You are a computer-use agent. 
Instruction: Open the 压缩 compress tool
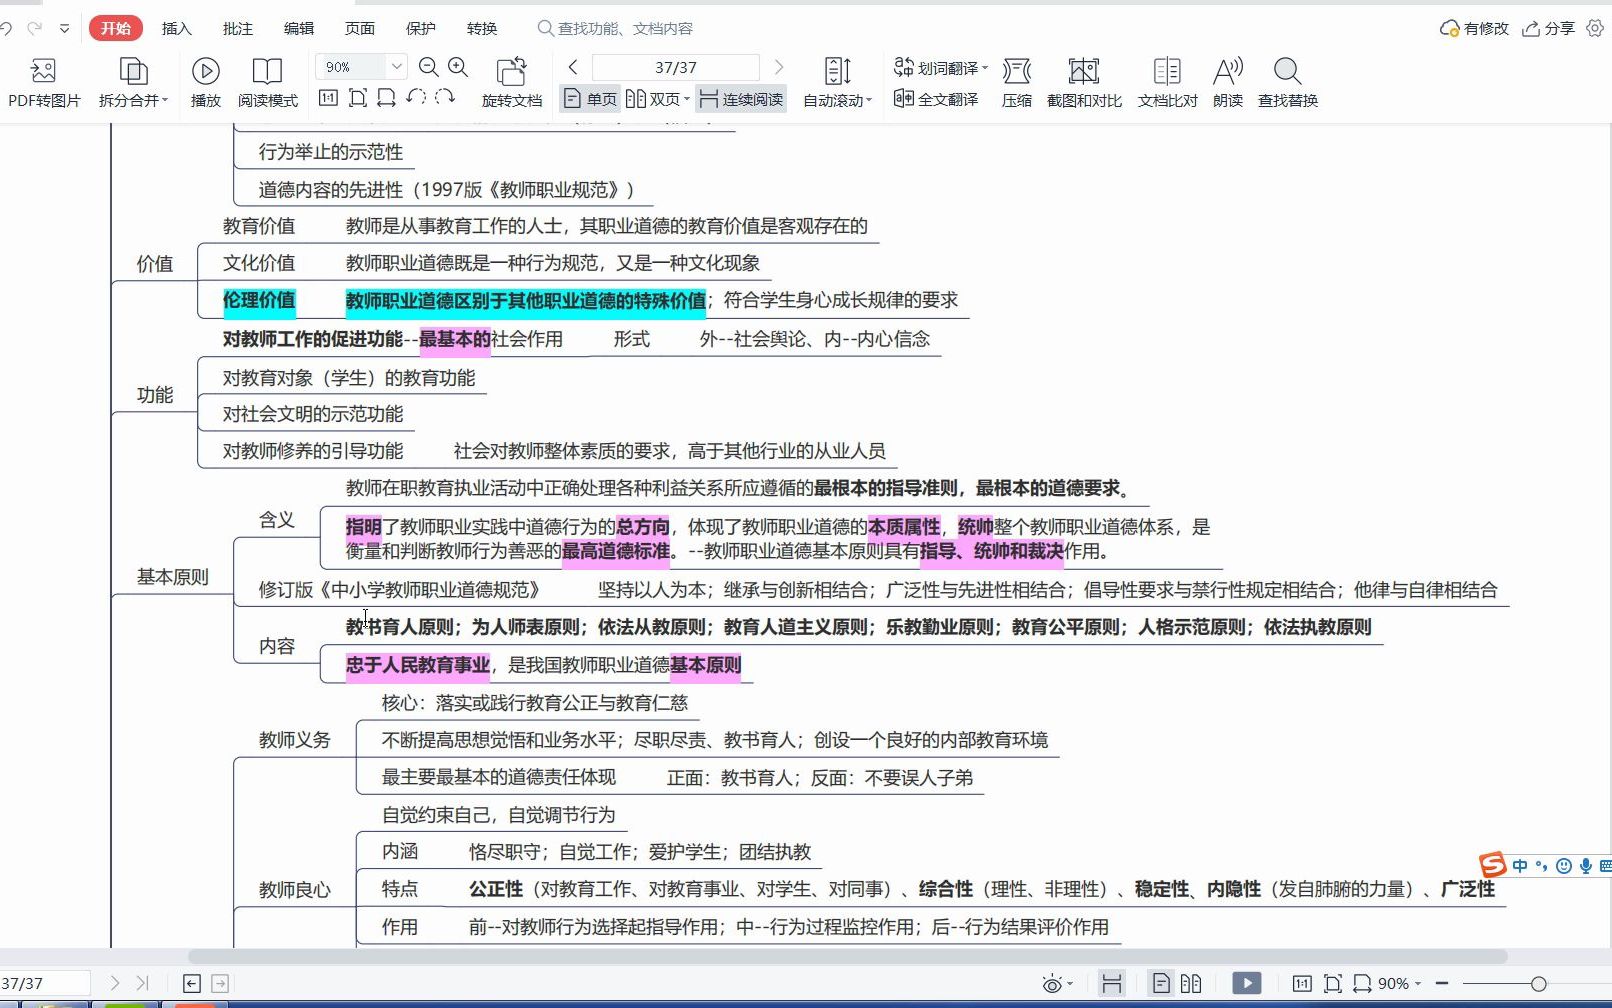click(x=1016, y=82)
